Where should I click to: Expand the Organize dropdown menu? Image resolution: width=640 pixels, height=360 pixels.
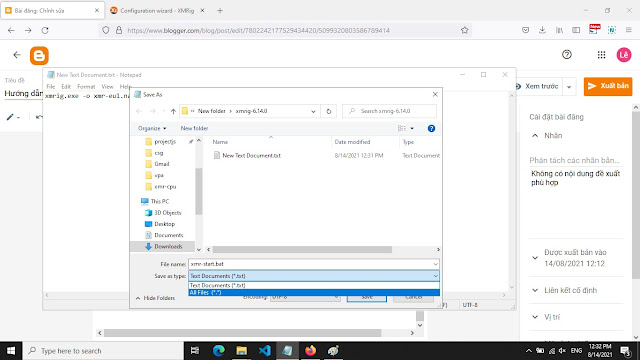coord(152,128)
